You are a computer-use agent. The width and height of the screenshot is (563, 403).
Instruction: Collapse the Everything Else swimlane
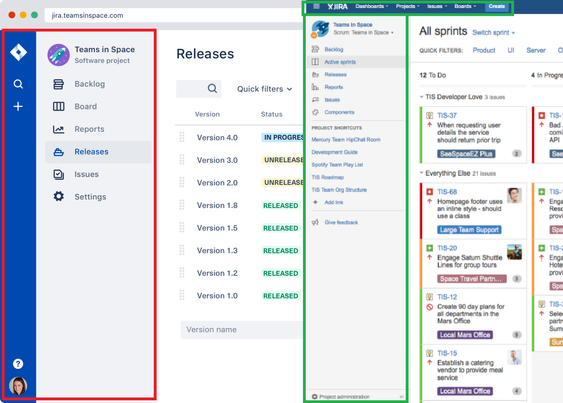422,173
